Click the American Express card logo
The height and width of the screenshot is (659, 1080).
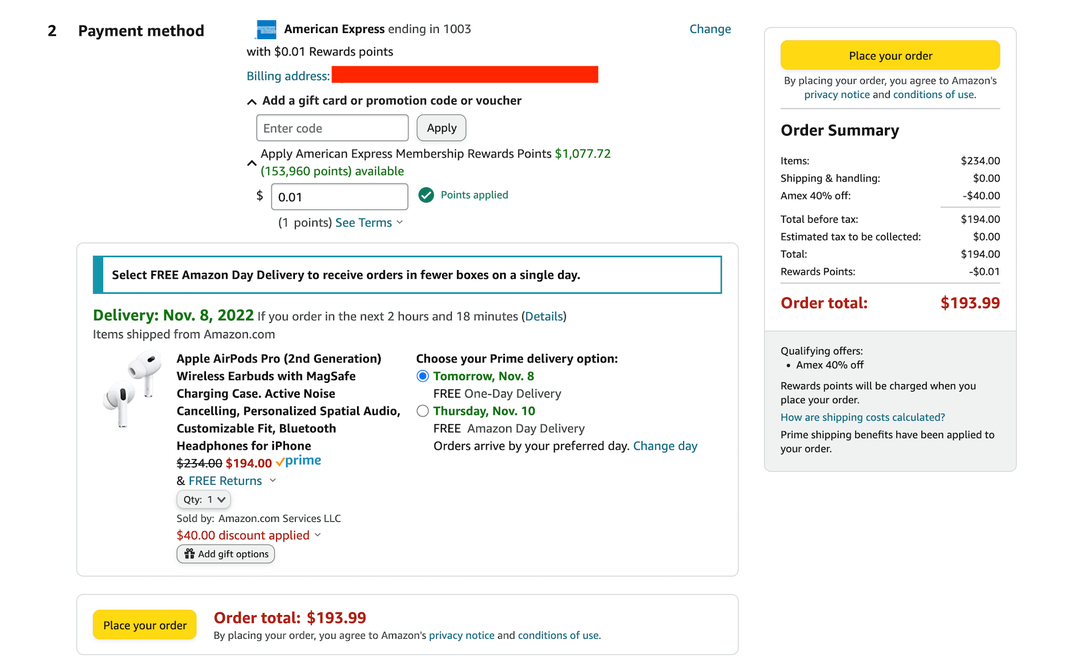click(265, 29)
